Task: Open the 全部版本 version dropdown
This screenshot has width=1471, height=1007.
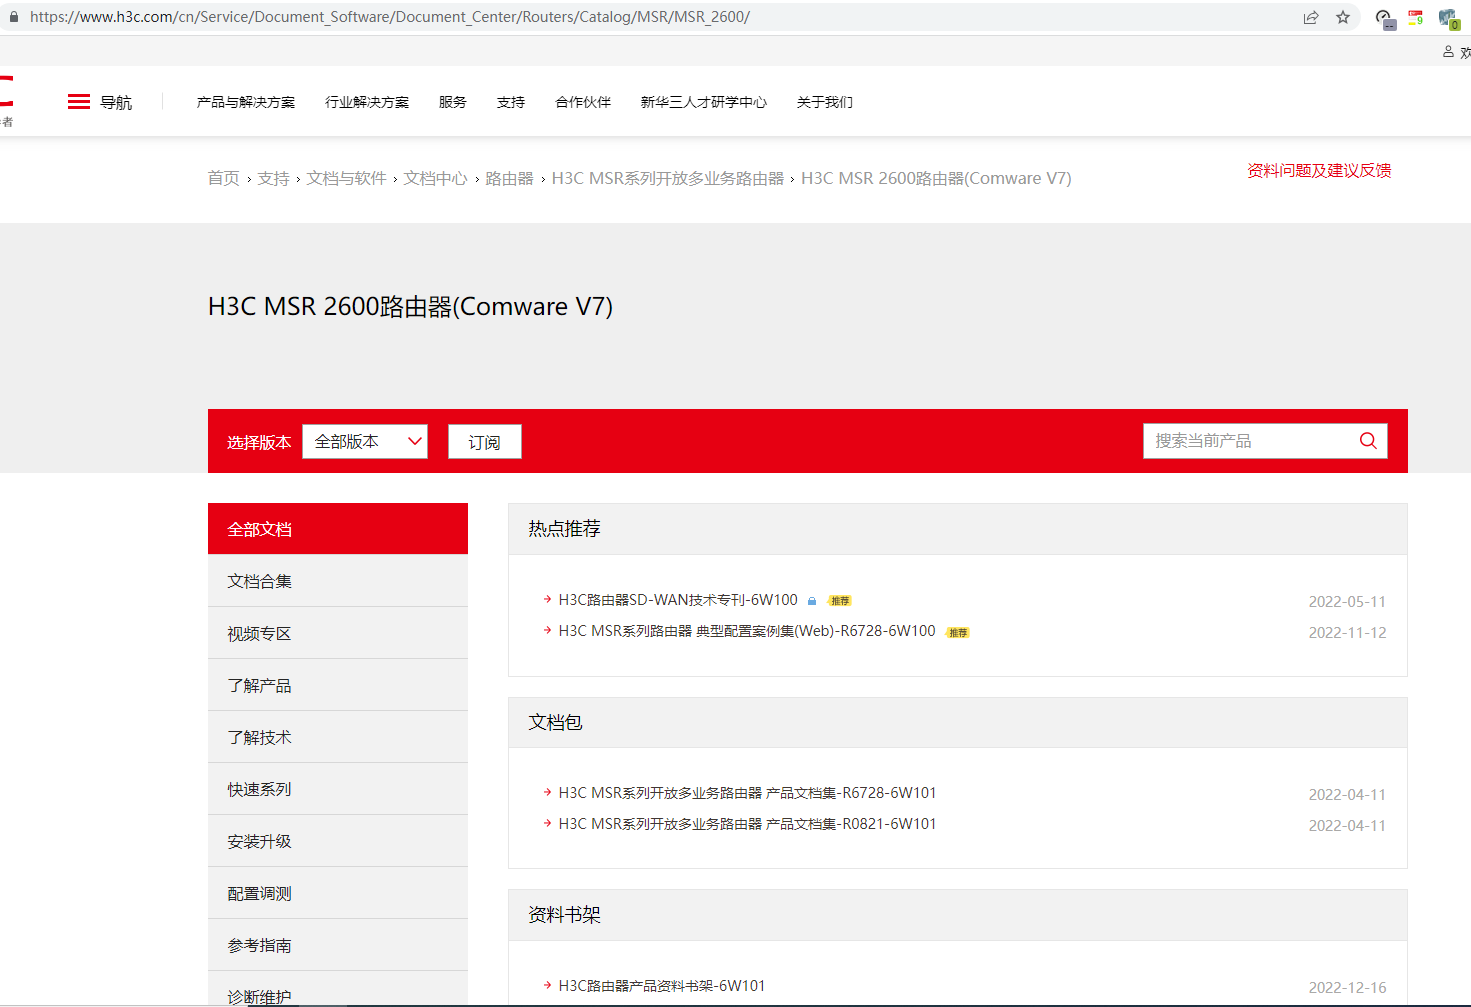Action: tap(365, 442)
